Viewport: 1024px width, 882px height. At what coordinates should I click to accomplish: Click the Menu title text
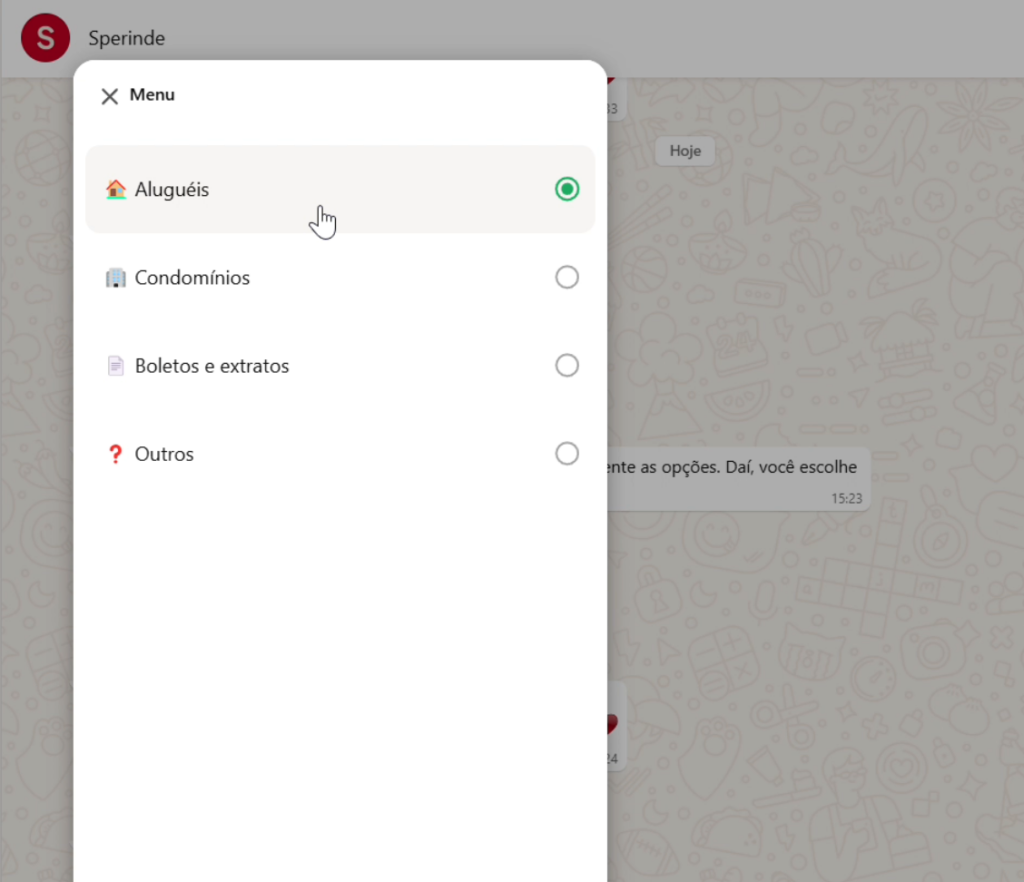pos(152,95)
